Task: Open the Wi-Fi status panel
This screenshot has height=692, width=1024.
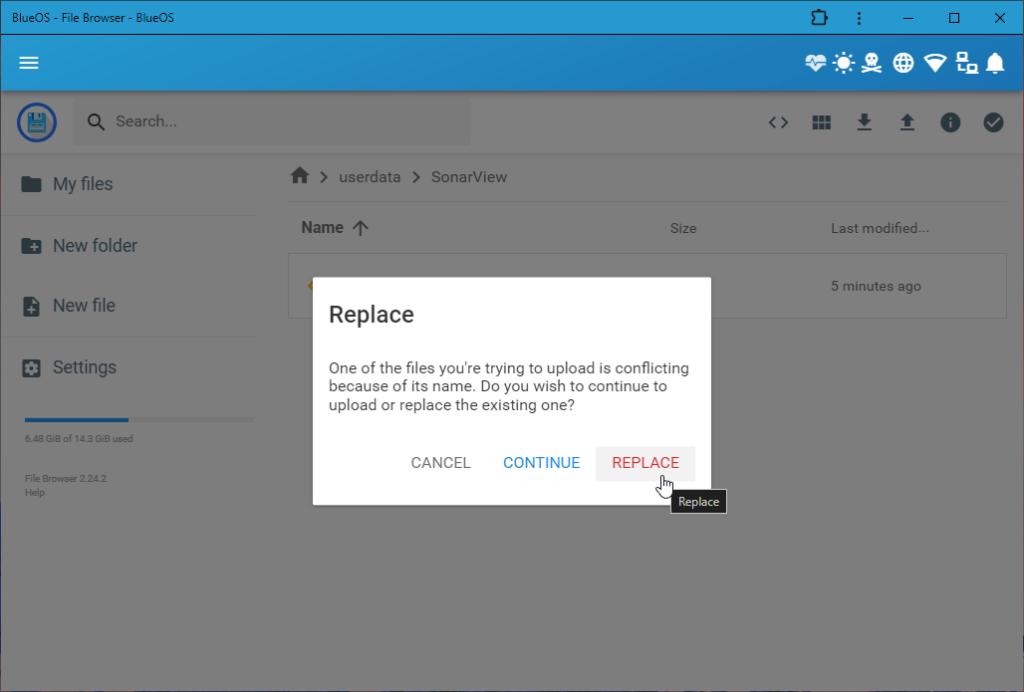Action: [934, 62]
